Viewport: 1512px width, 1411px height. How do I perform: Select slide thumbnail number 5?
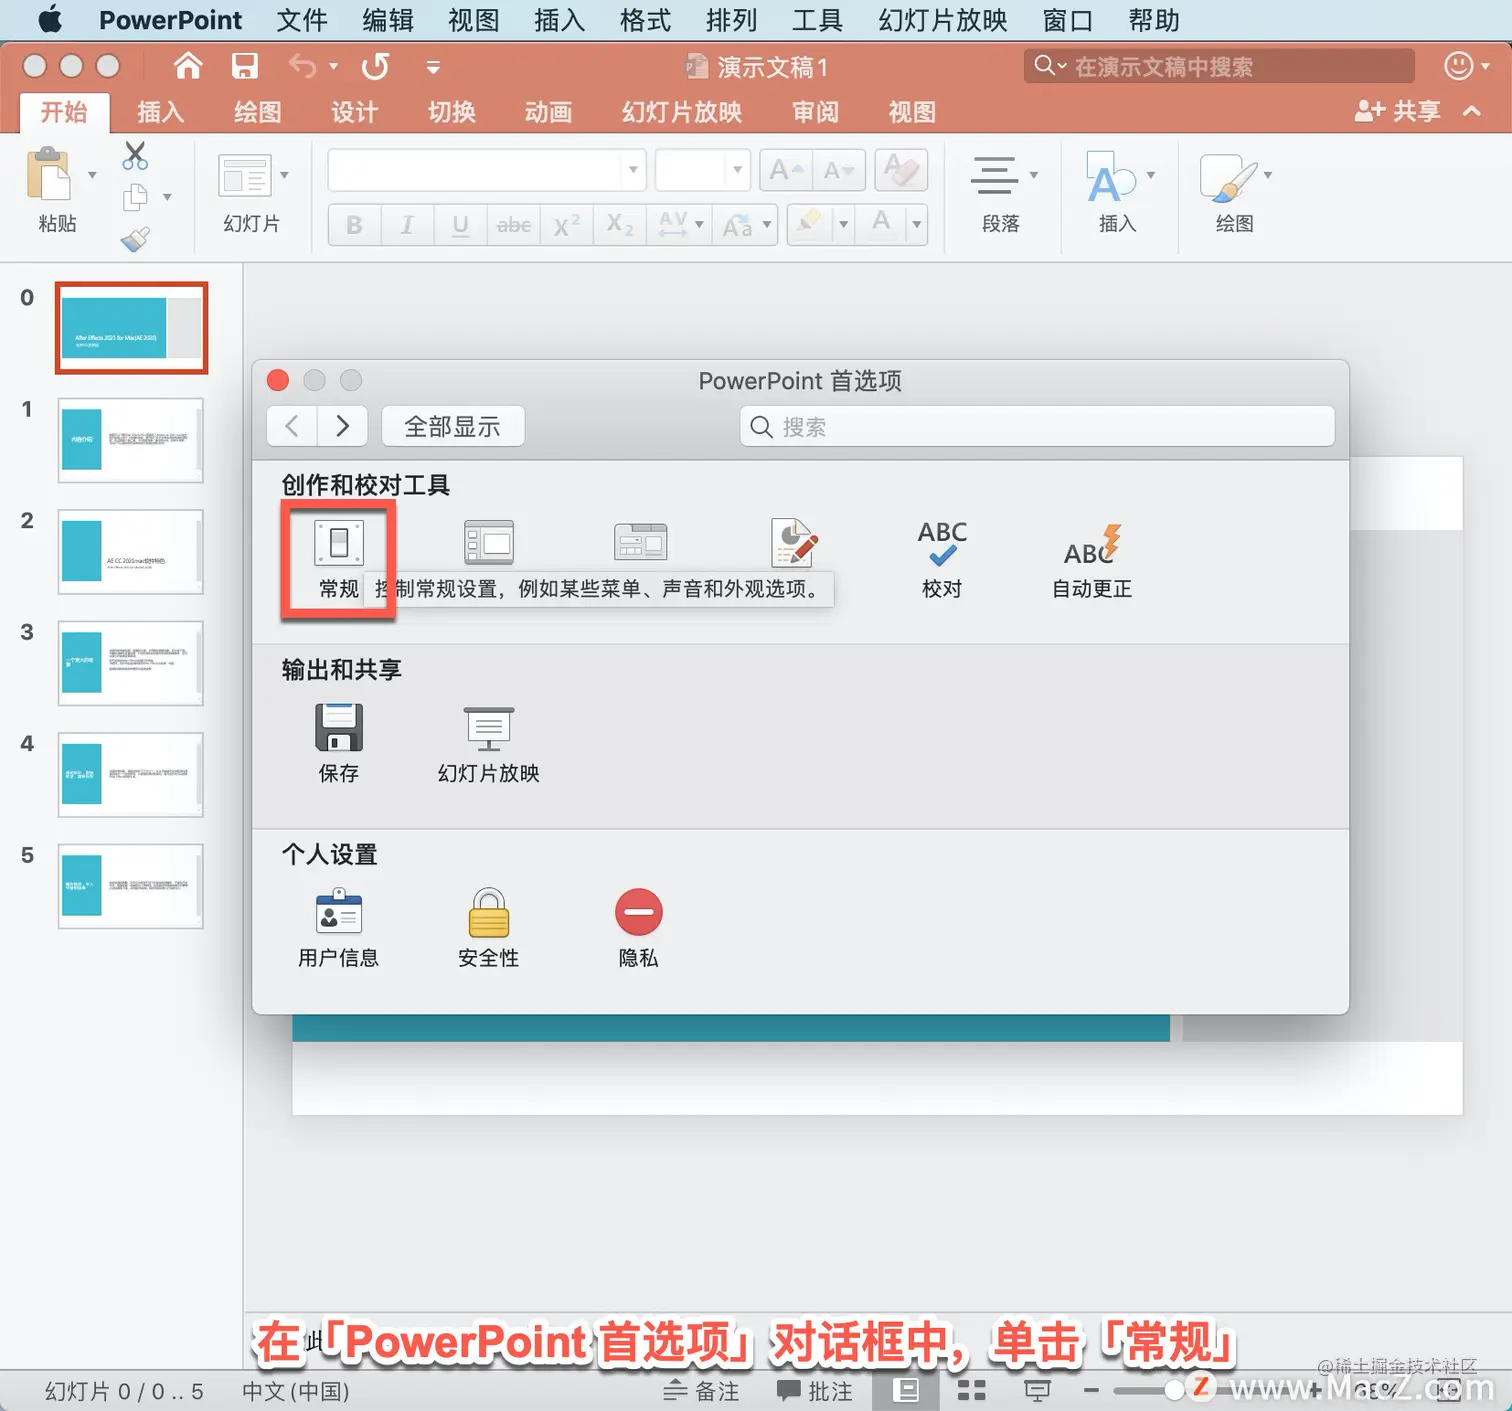tap(130, 886)
